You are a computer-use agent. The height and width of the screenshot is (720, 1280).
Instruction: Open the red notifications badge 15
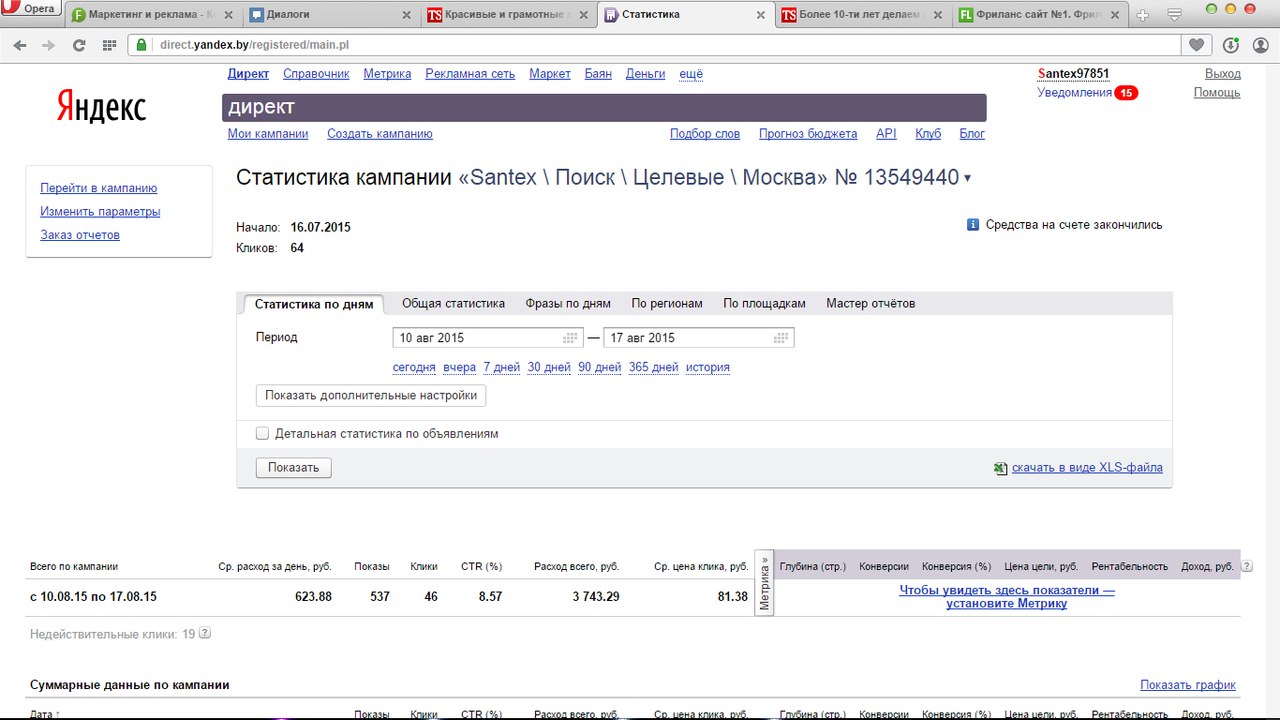point(1126,93)
